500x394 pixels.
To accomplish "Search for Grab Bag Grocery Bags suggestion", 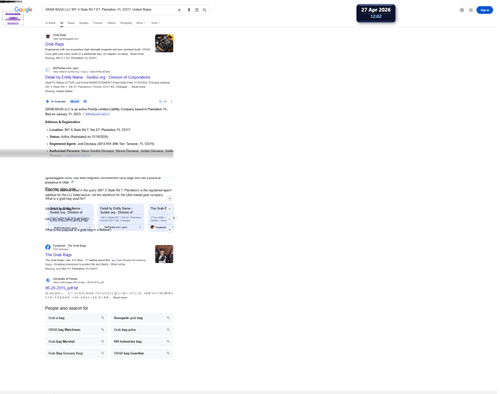I will coord(76,353).
